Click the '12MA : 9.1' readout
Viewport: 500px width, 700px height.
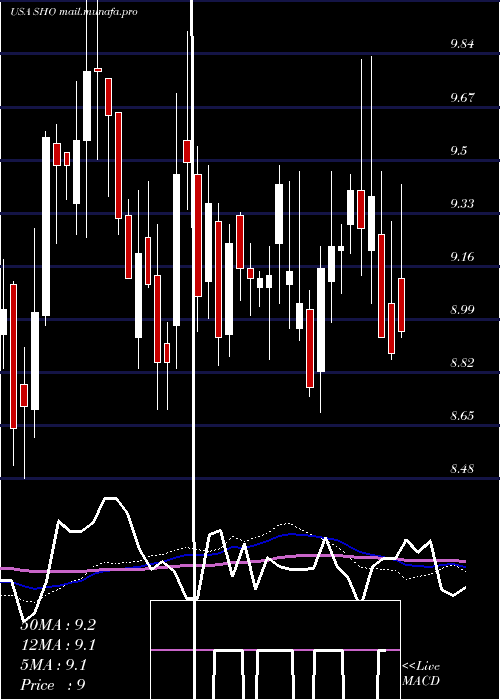click(58, 645)
